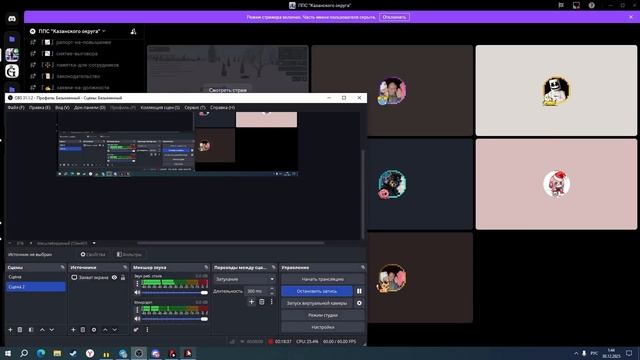Open the Audio Mixer kebab menu at the bottom
This screenshot has width=640, height=360.
tap(147, 330)
